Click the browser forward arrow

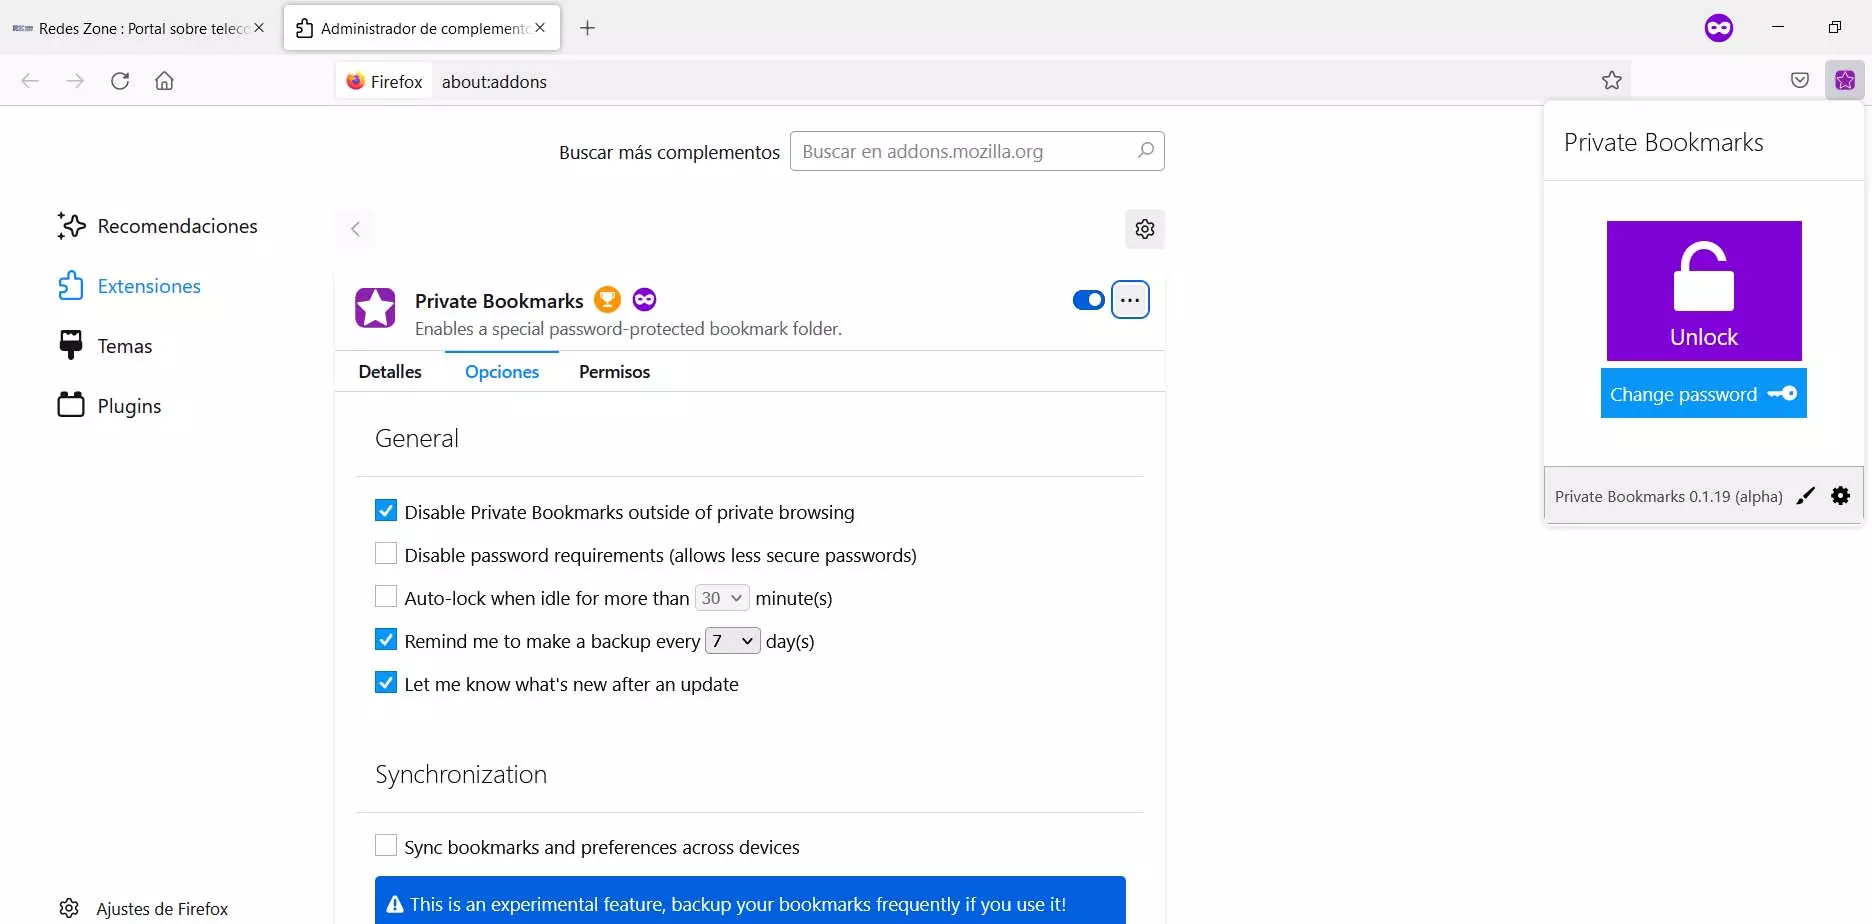75,81
